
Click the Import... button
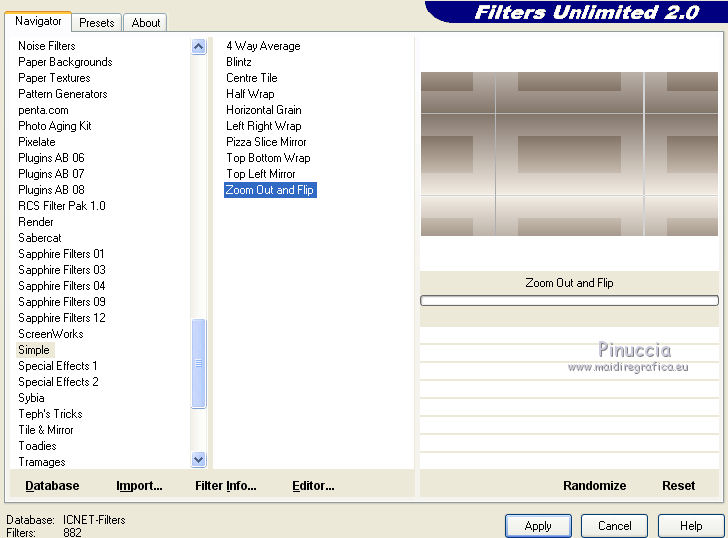click(139, 486)
